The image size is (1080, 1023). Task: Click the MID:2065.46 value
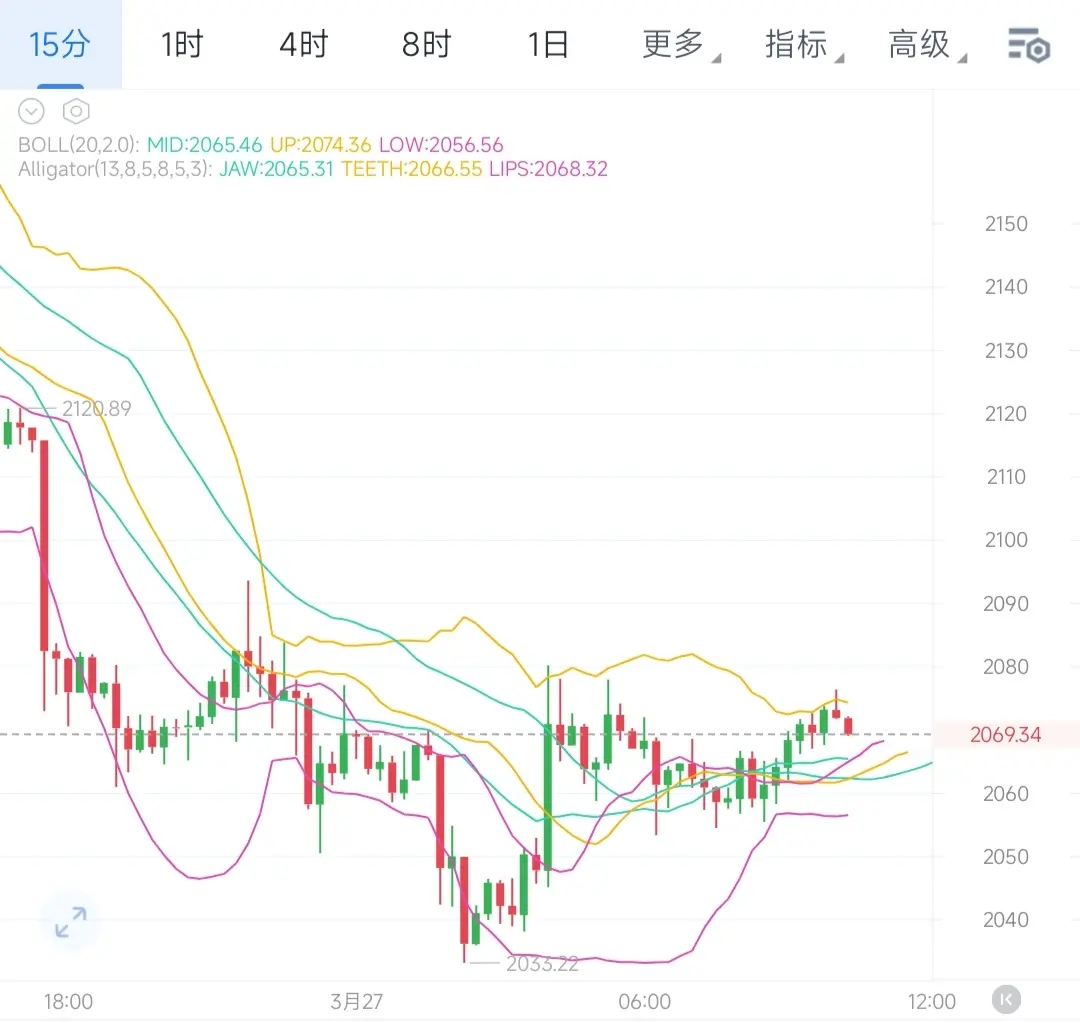205,145
